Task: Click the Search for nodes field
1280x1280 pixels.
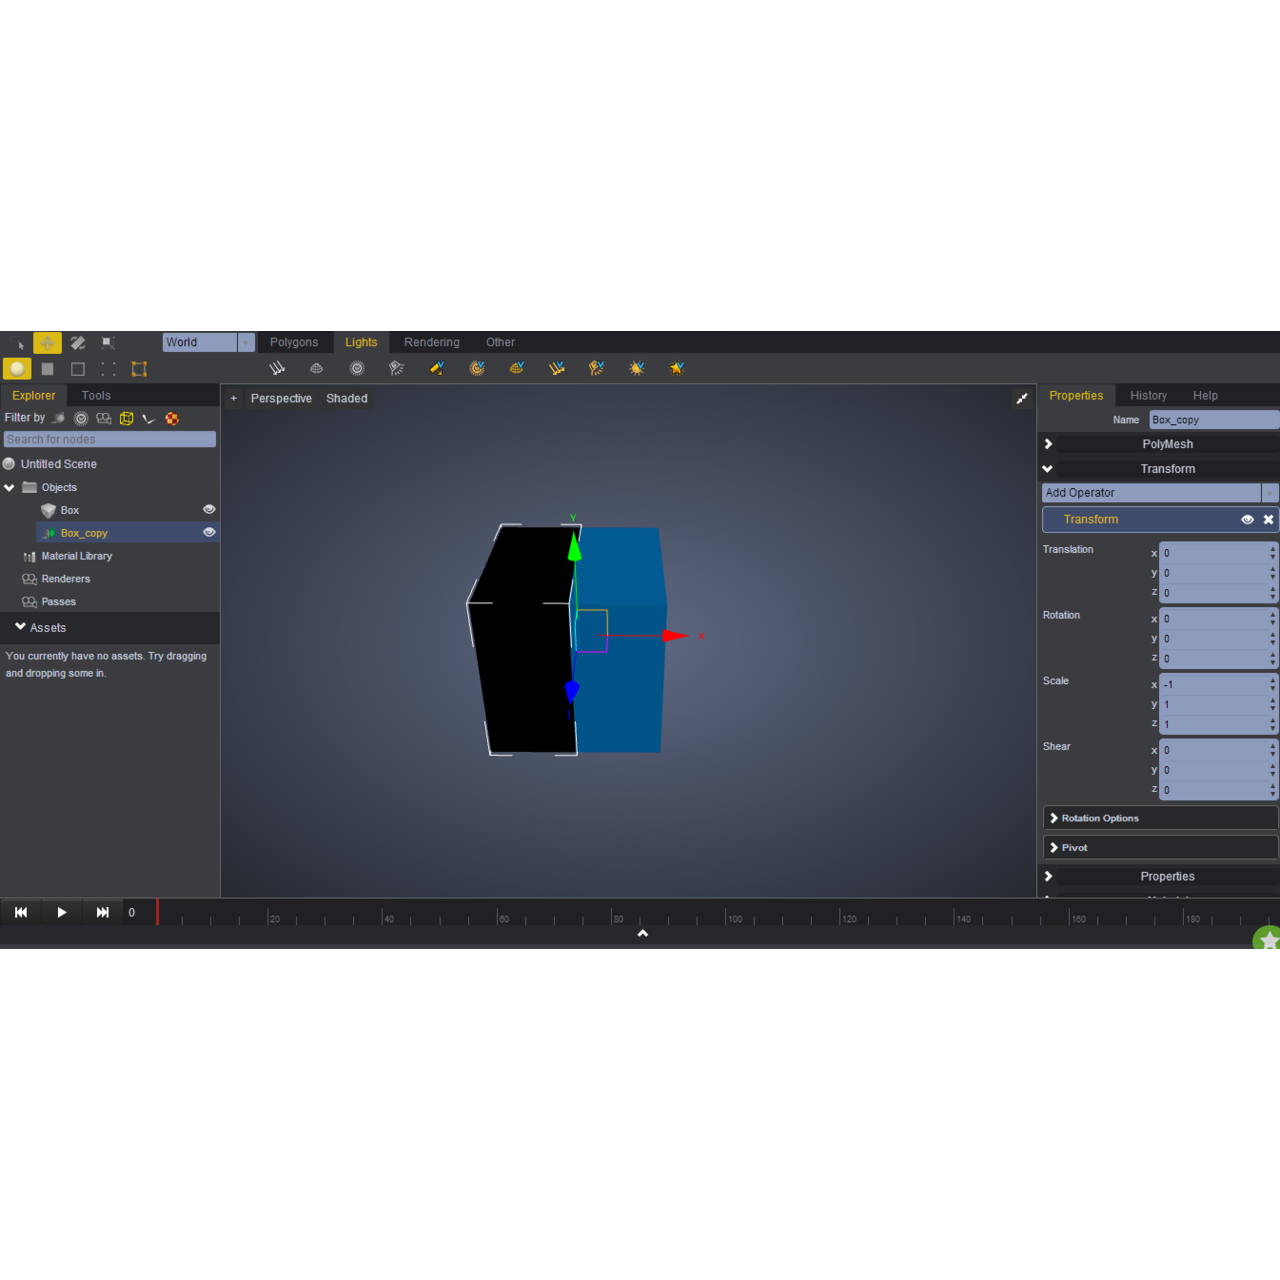Action: (109, 439)
